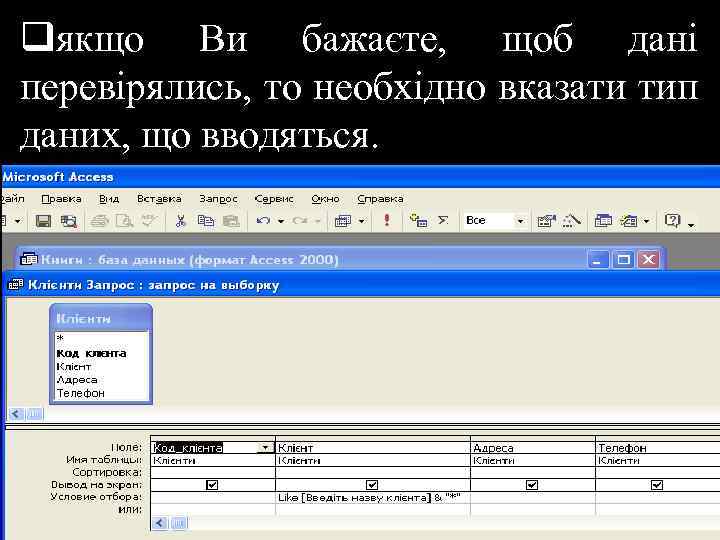
Task: Click the Cut scissors icon
Action: (180, 221)
